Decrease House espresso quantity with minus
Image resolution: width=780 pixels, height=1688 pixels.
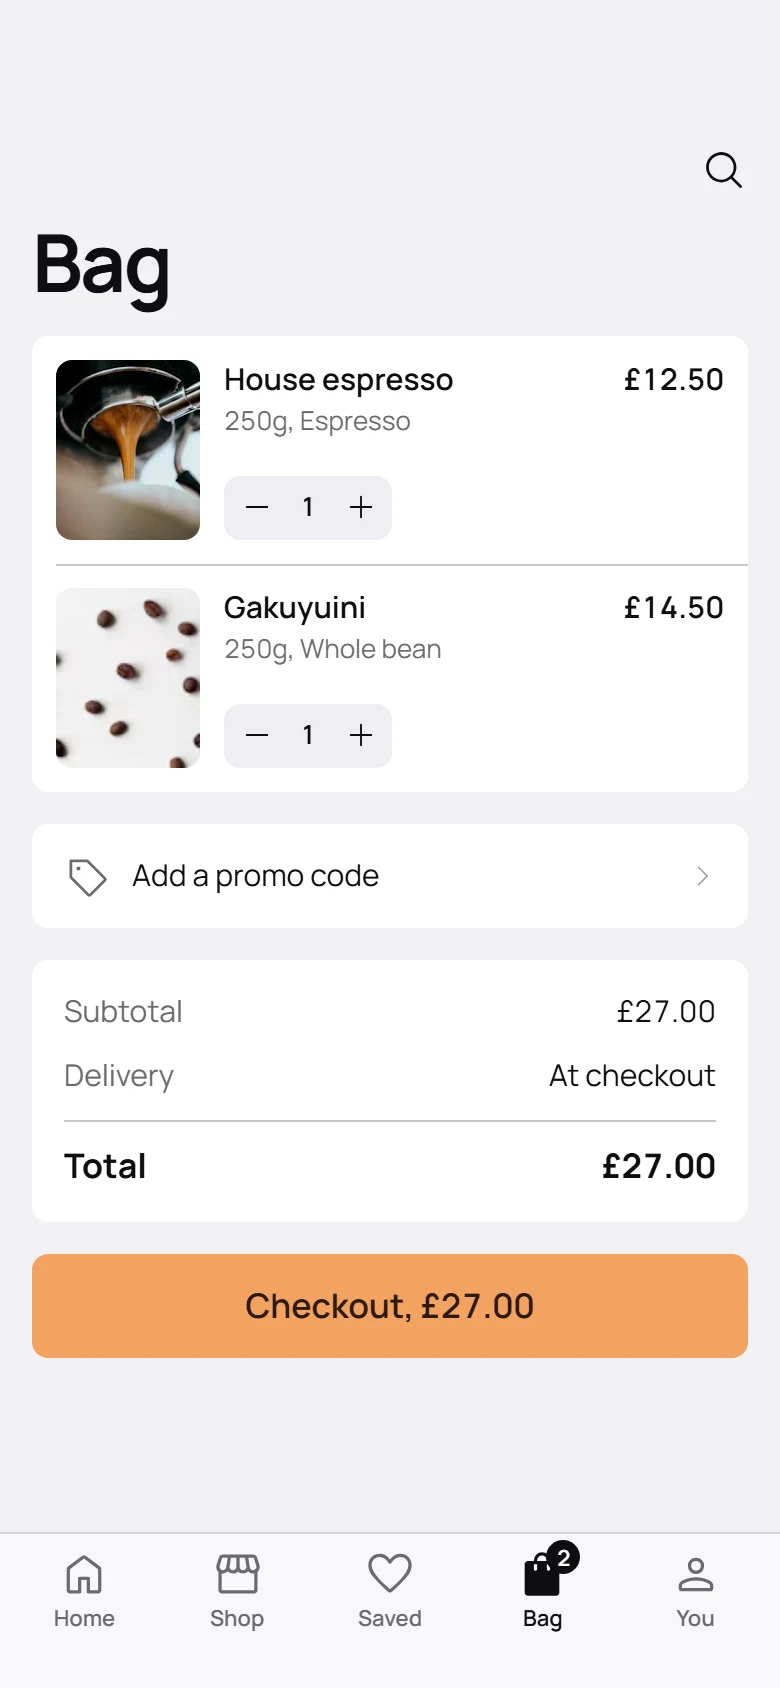[x=257, y=508]
